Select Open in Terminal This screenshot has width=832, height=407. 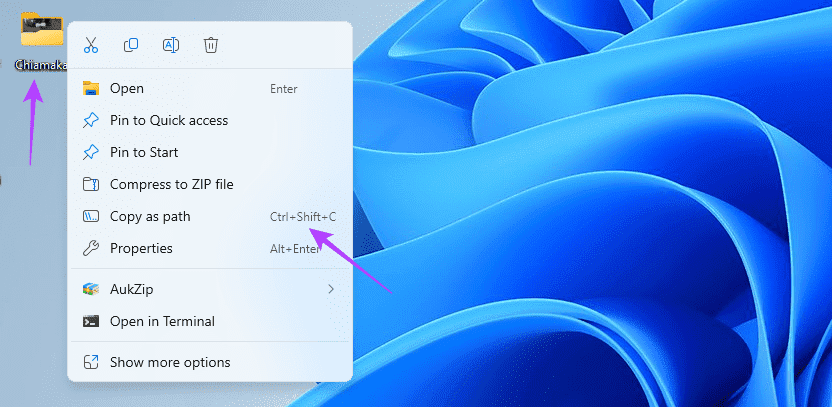pos(210,321)
